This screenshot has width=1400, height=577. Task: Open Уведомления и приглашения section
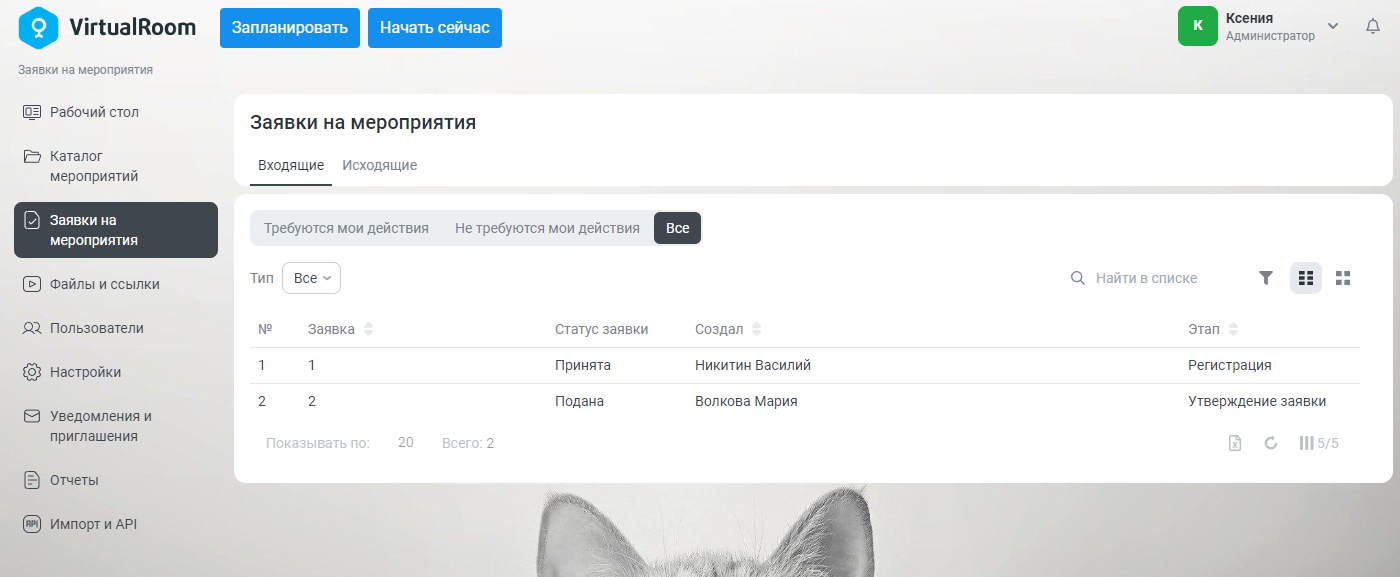tap(116, 426)
